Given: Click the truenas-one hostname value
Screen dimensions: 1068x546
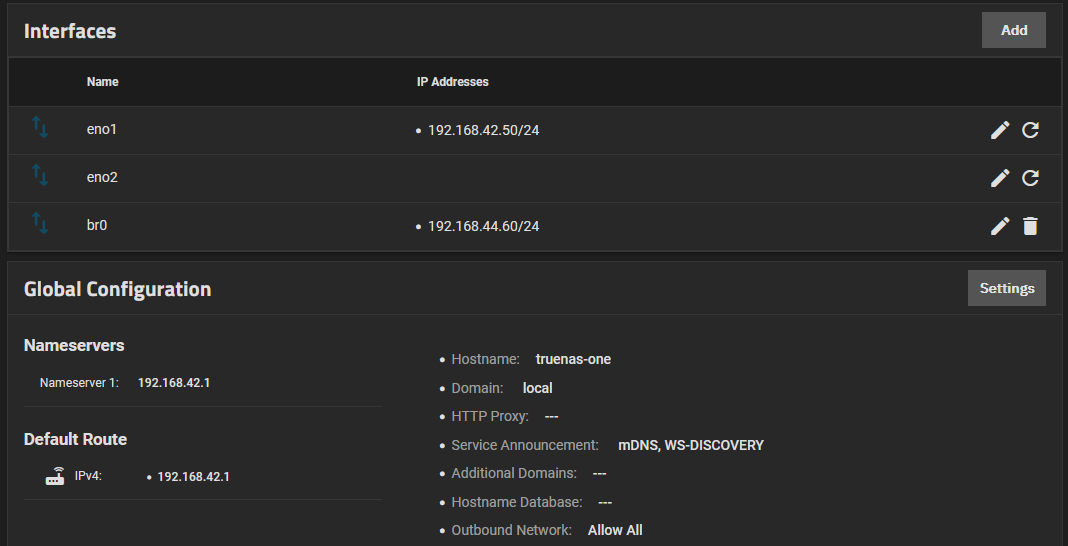Looking at the screenshot, I should tap(573, 359).
